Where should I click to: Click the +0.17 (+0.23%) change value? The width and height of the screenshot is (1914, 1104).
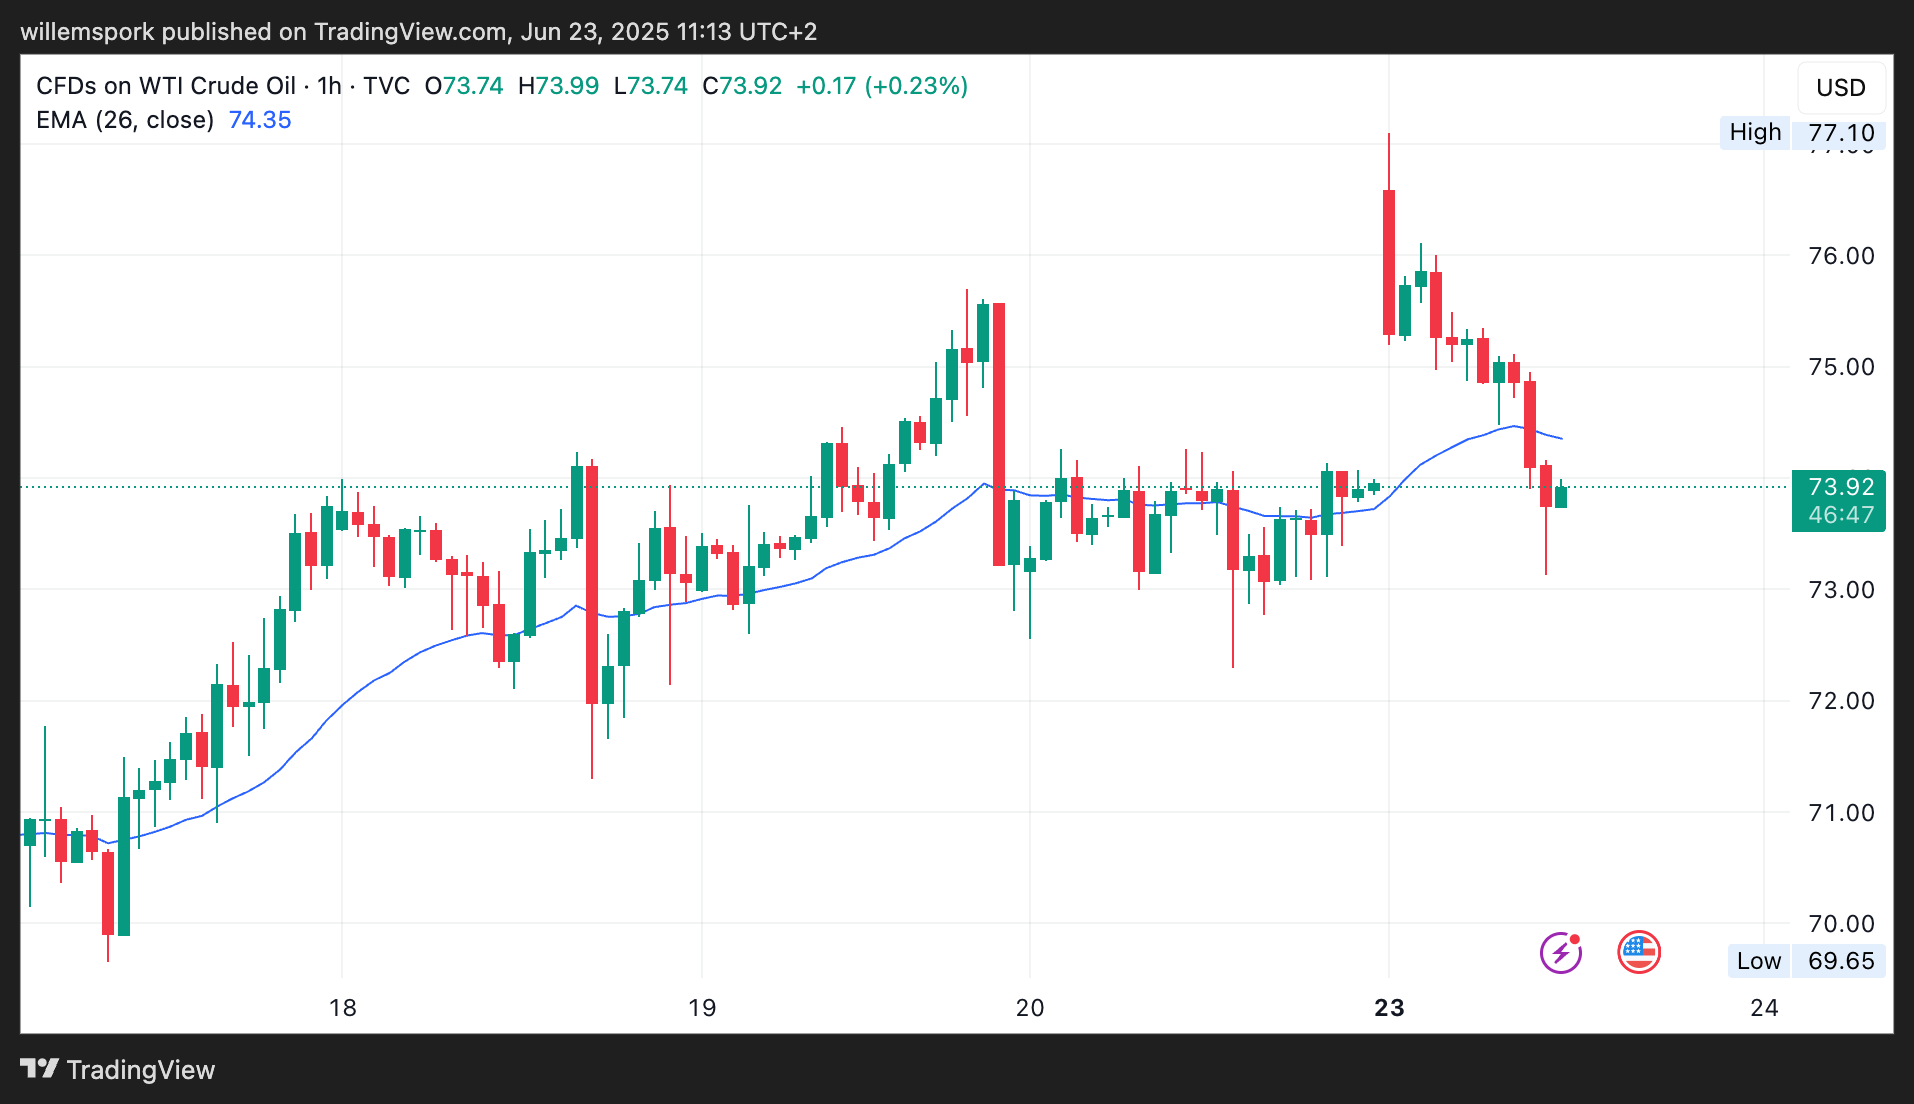coord(882,86)
